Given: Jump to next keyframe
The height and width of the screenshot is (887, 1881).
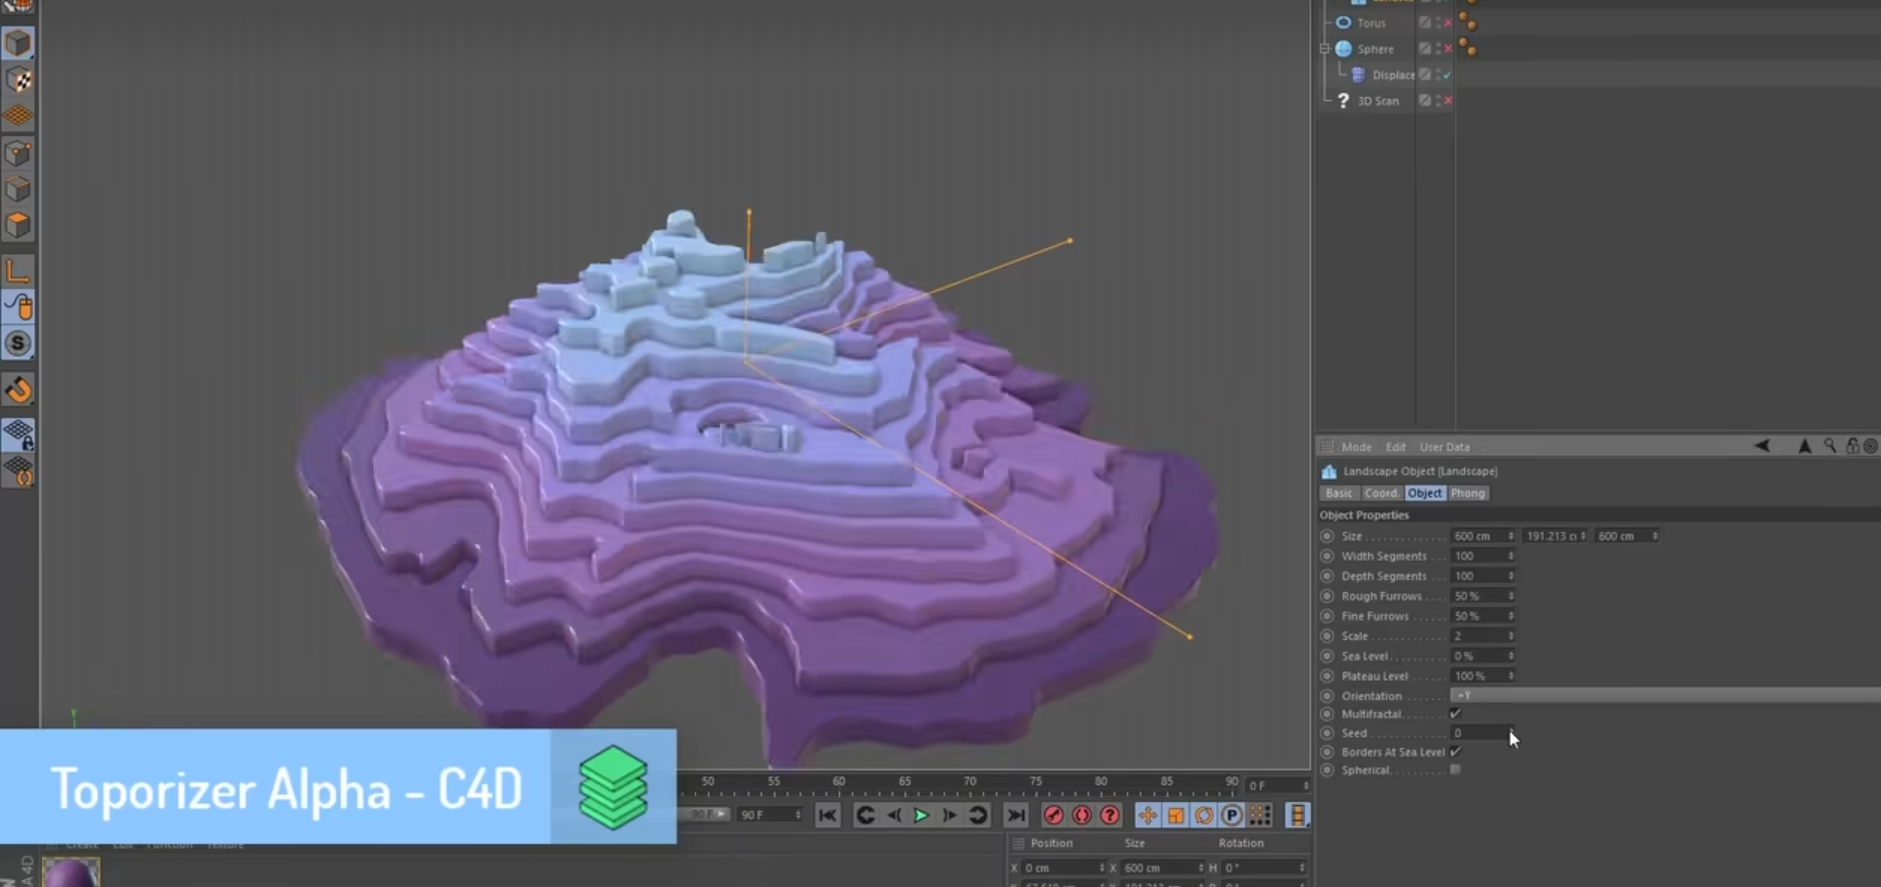Looking at the screenshot, I should click(x=977, y=815).
